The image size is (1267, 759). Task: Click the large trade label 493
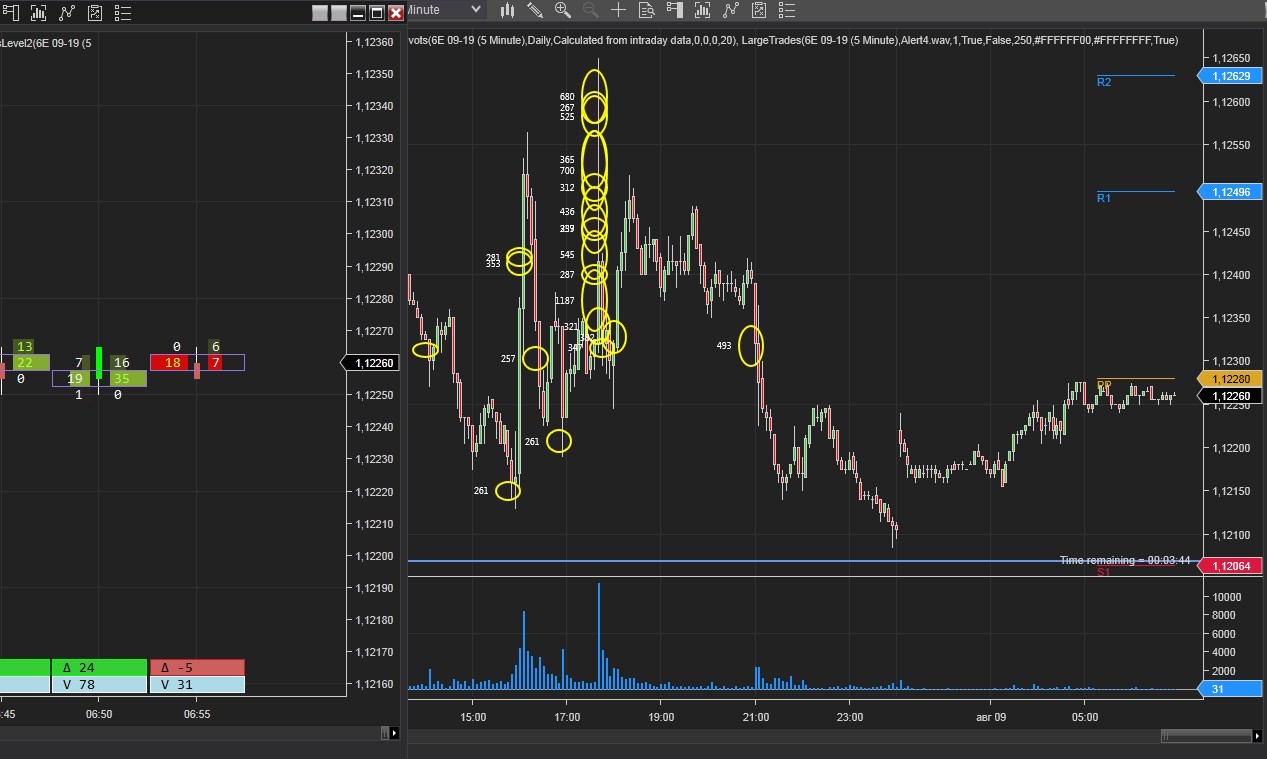tap(724, 346)
